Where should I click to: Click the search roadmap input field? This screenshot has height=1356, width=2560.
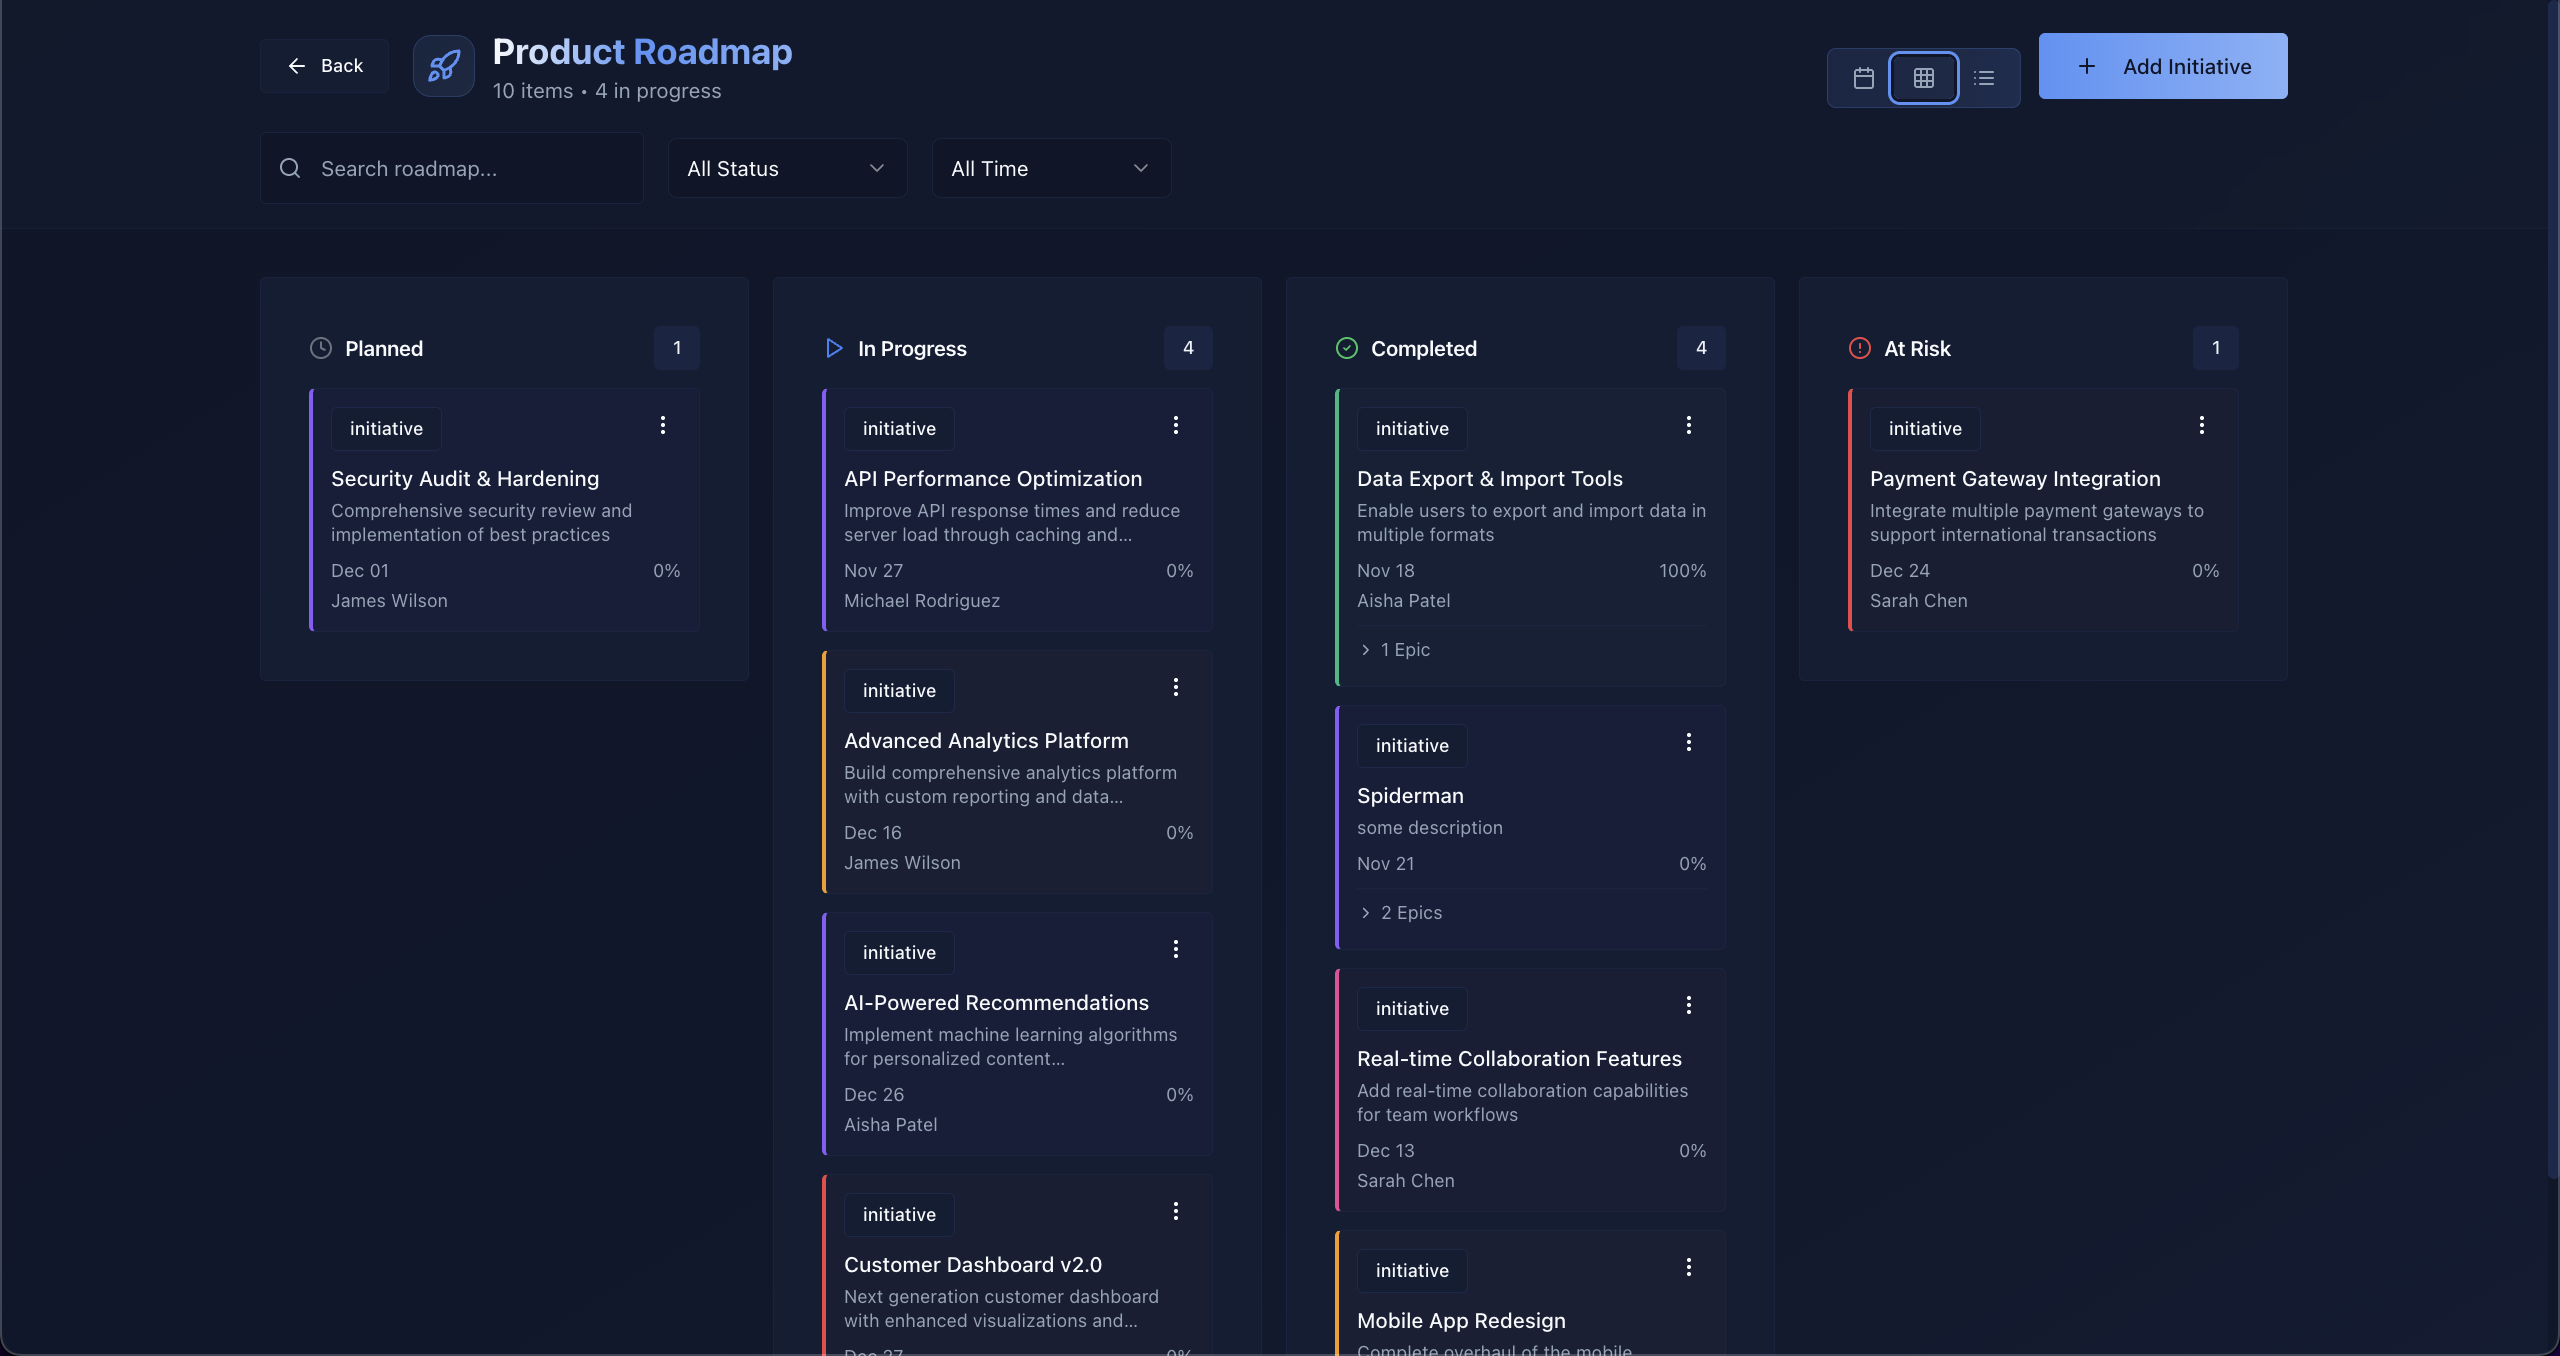click(451, 168)
